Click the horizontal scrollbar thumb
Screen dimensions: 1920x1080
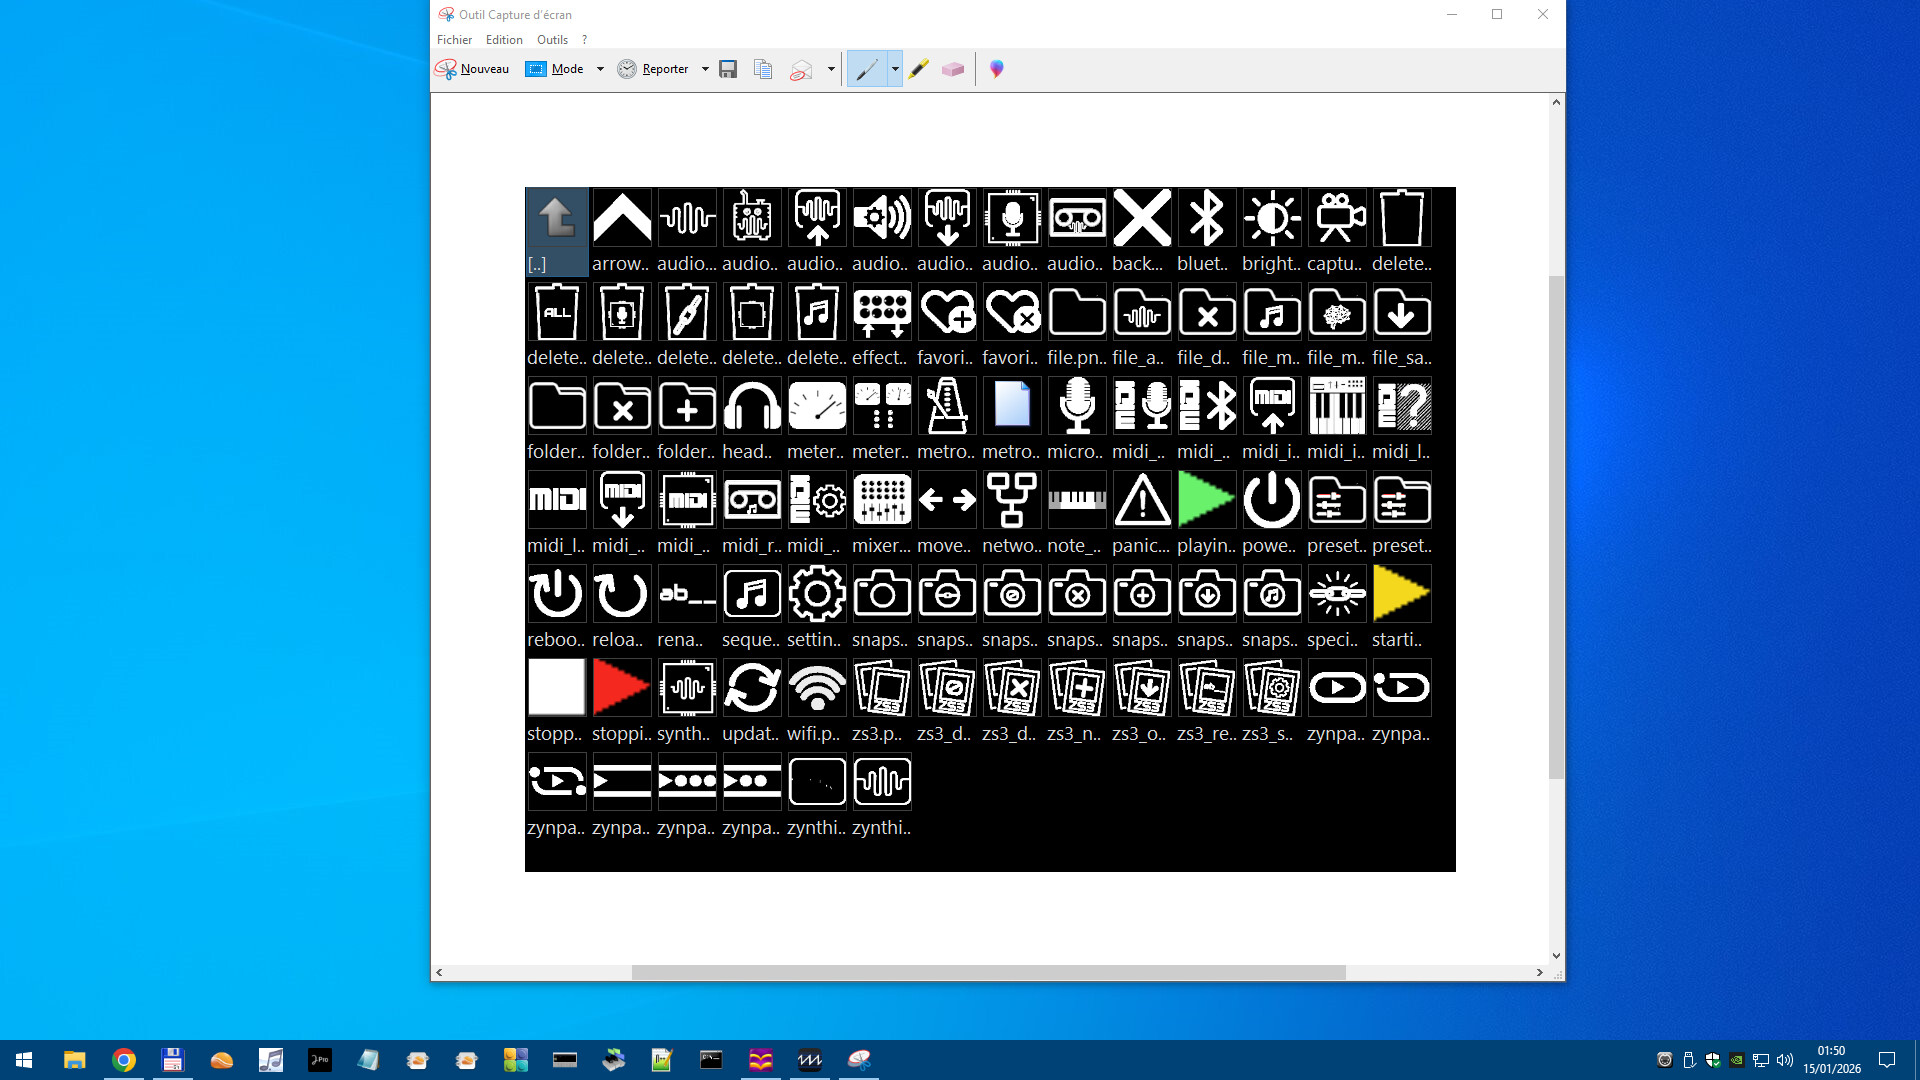pos(988,972)
